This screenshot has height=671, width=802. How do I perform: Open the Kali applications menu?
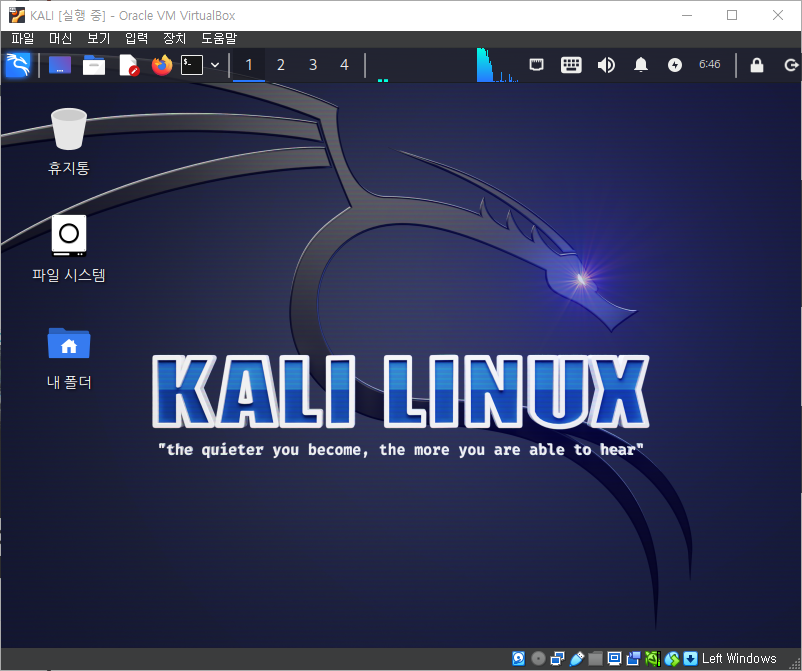18,65
